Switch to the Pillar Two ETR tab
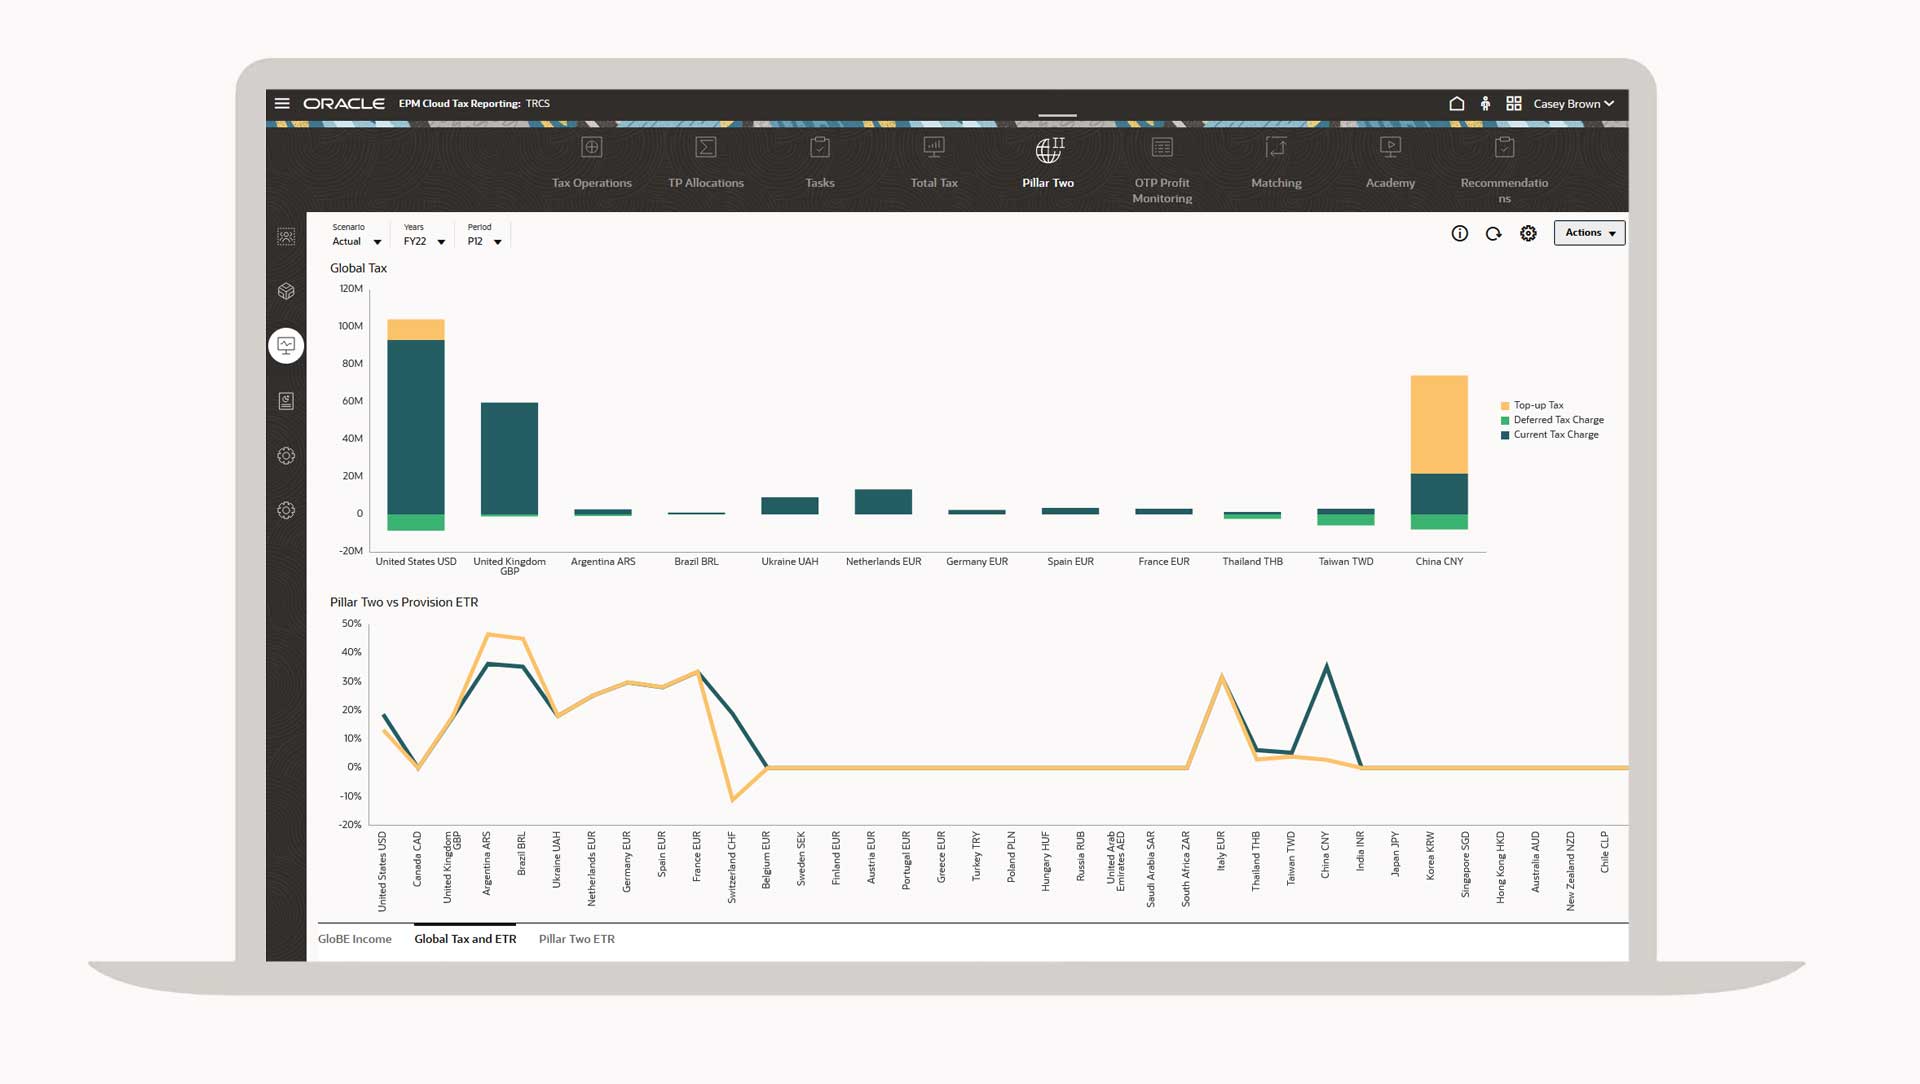This screenshot has height=1084, width=1920. click(576, 939)
